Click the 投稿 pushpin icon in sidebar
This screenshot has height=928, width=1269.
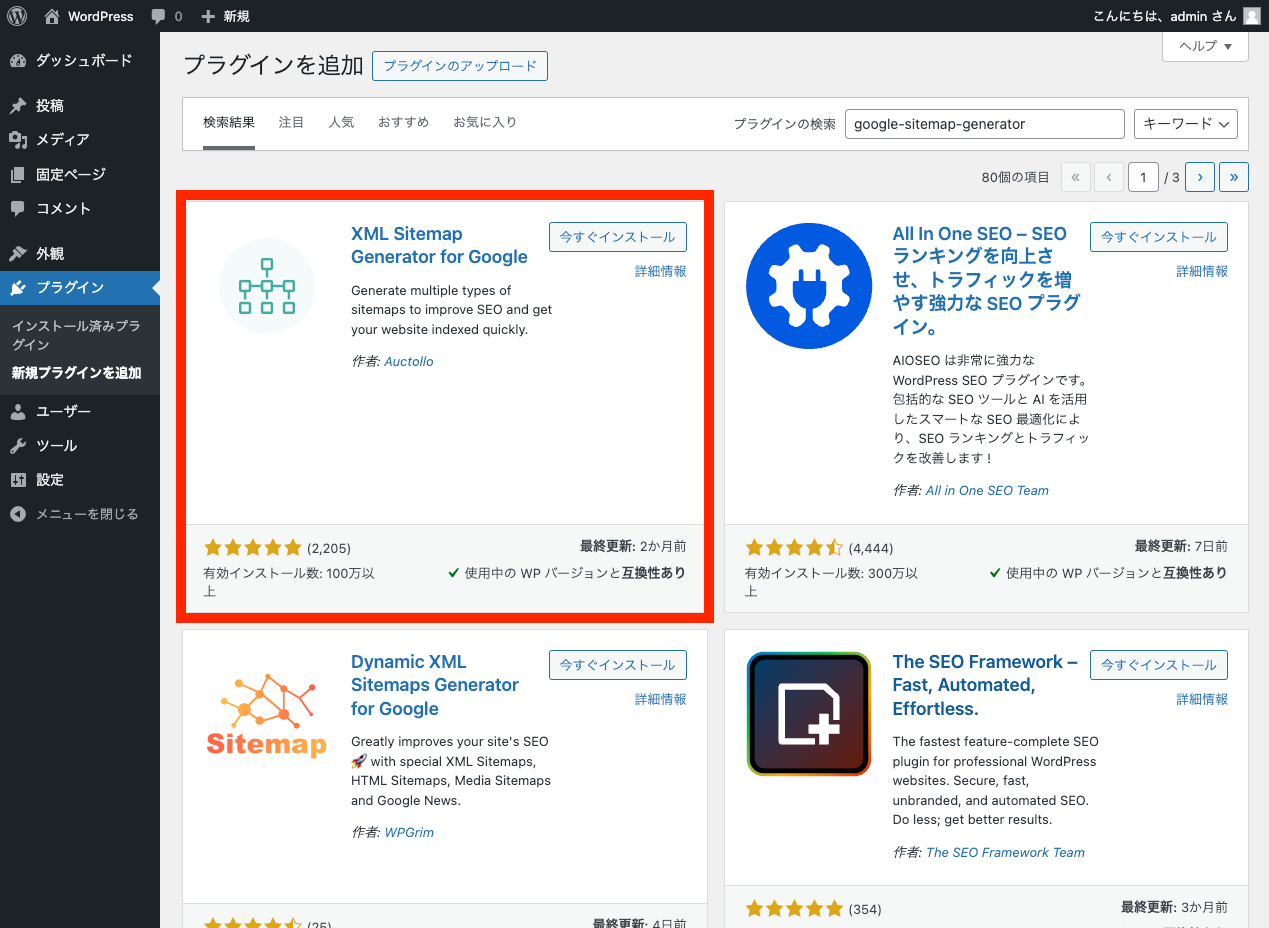18,106
